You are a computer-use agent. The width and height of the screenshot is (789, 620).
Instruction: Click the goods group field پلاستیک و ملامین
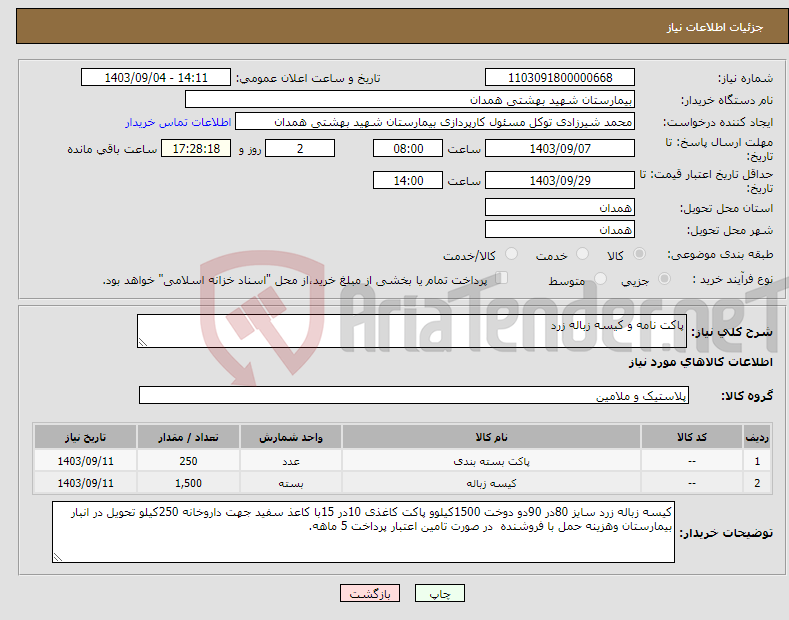click(414, 396)
